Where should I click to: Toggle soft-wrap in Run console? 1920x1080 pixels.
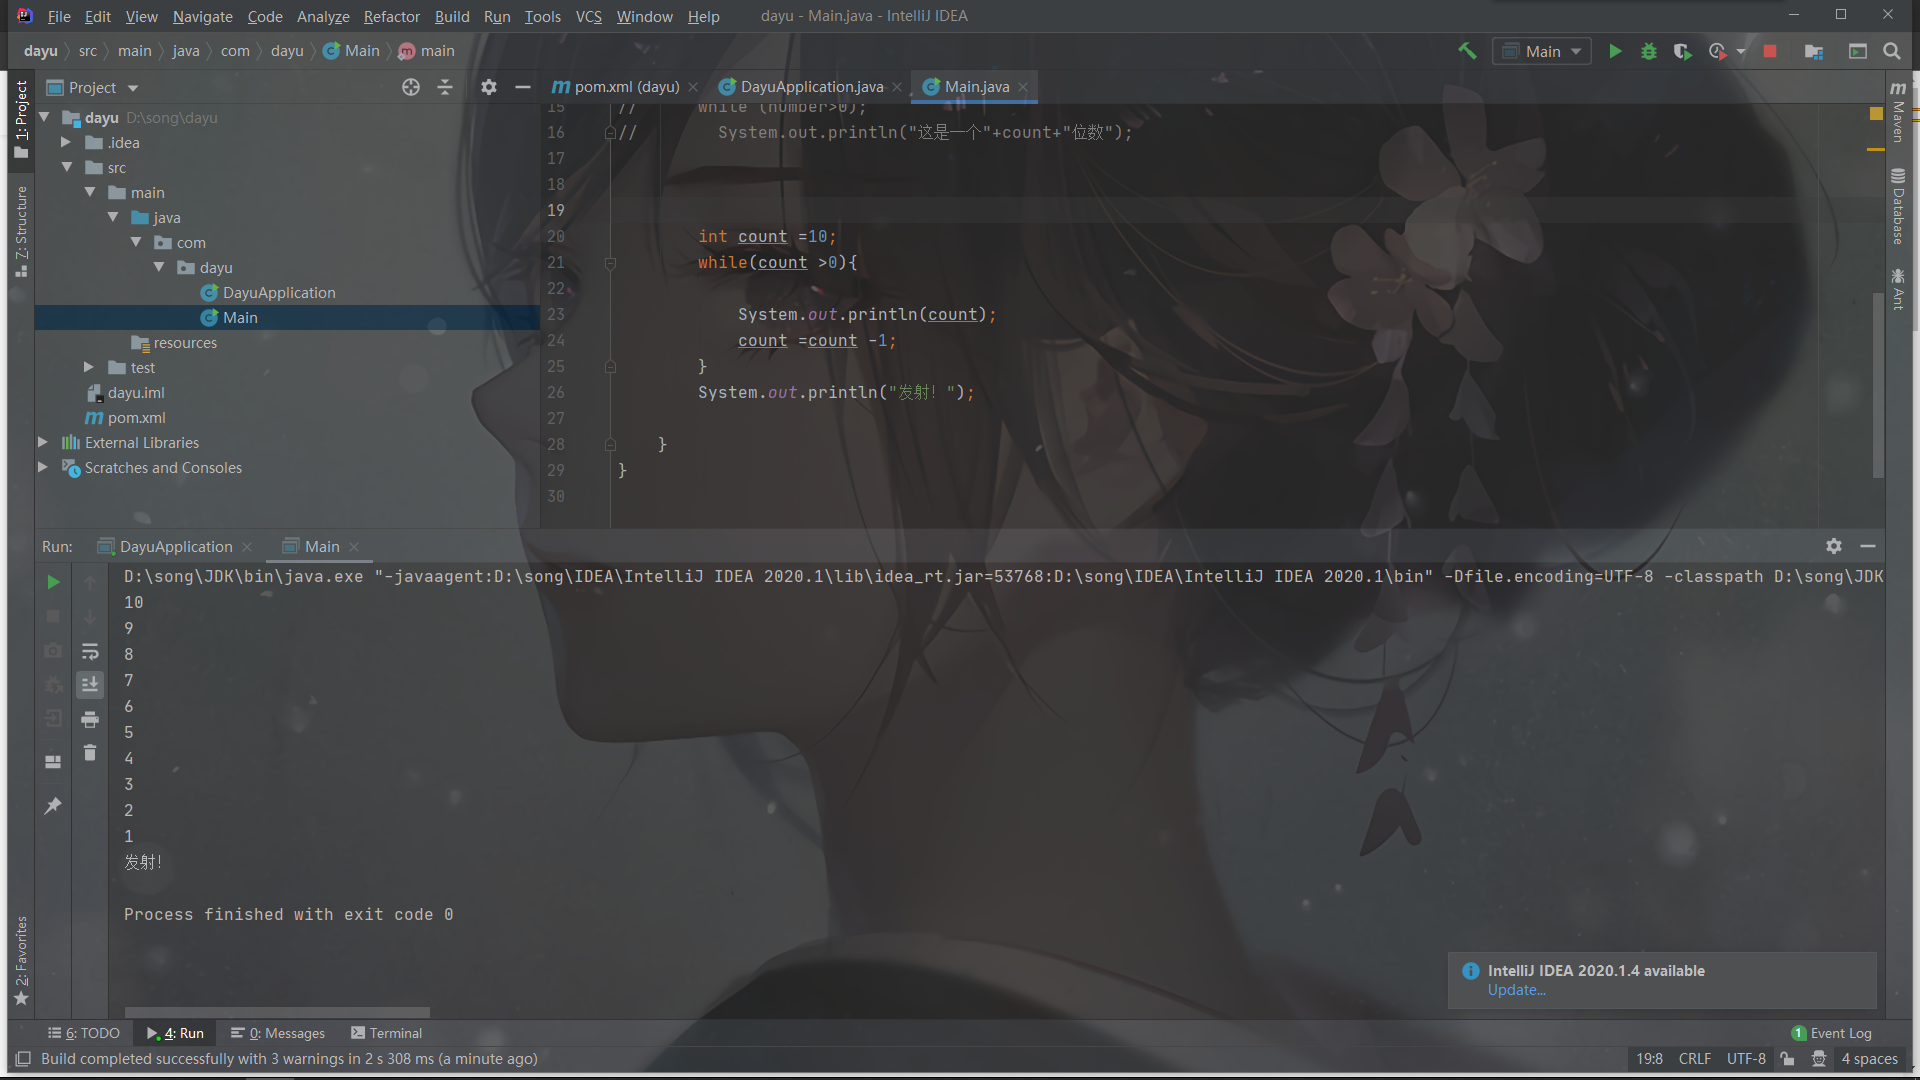click(90, 652)
